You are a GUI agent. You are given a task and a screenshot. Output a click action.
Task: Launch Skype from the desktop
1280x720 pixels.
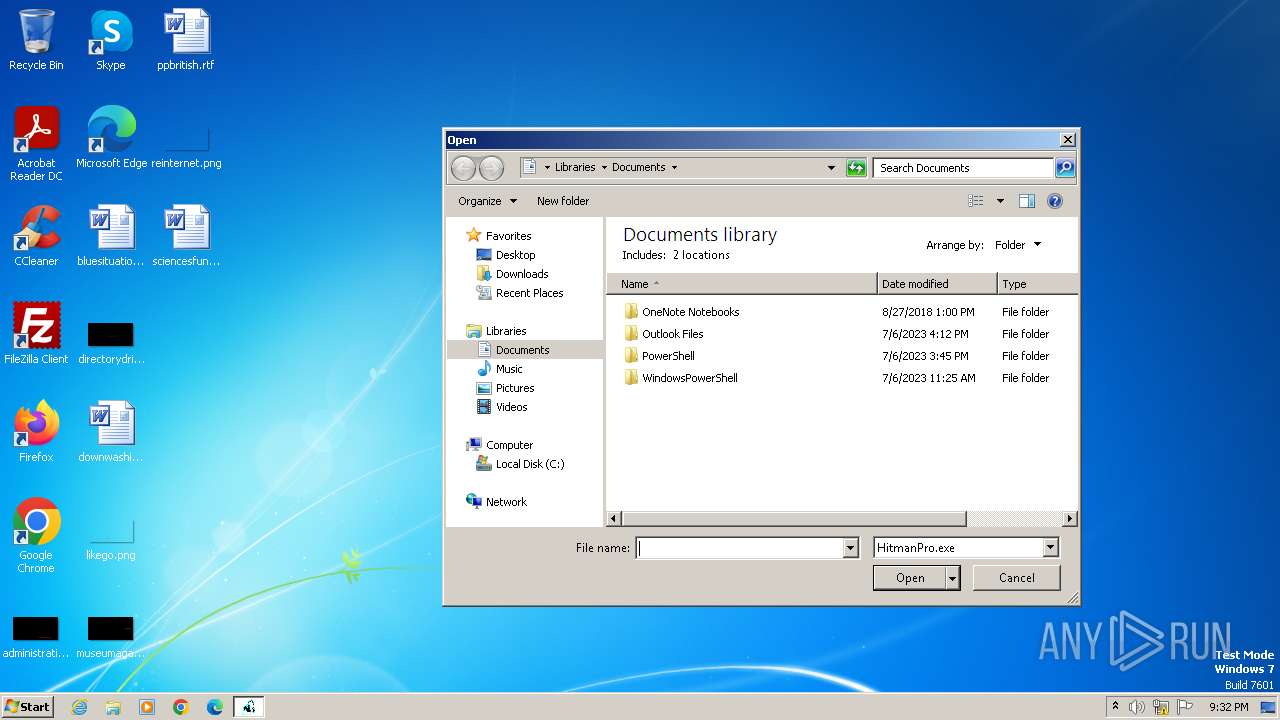click(x=110, y=40)
